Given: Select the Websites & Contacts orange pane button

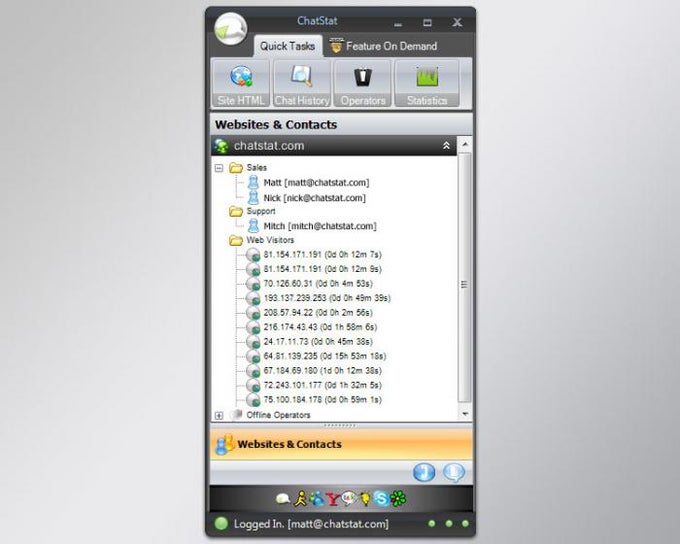Looking at the screenshot, I should 341,444.
